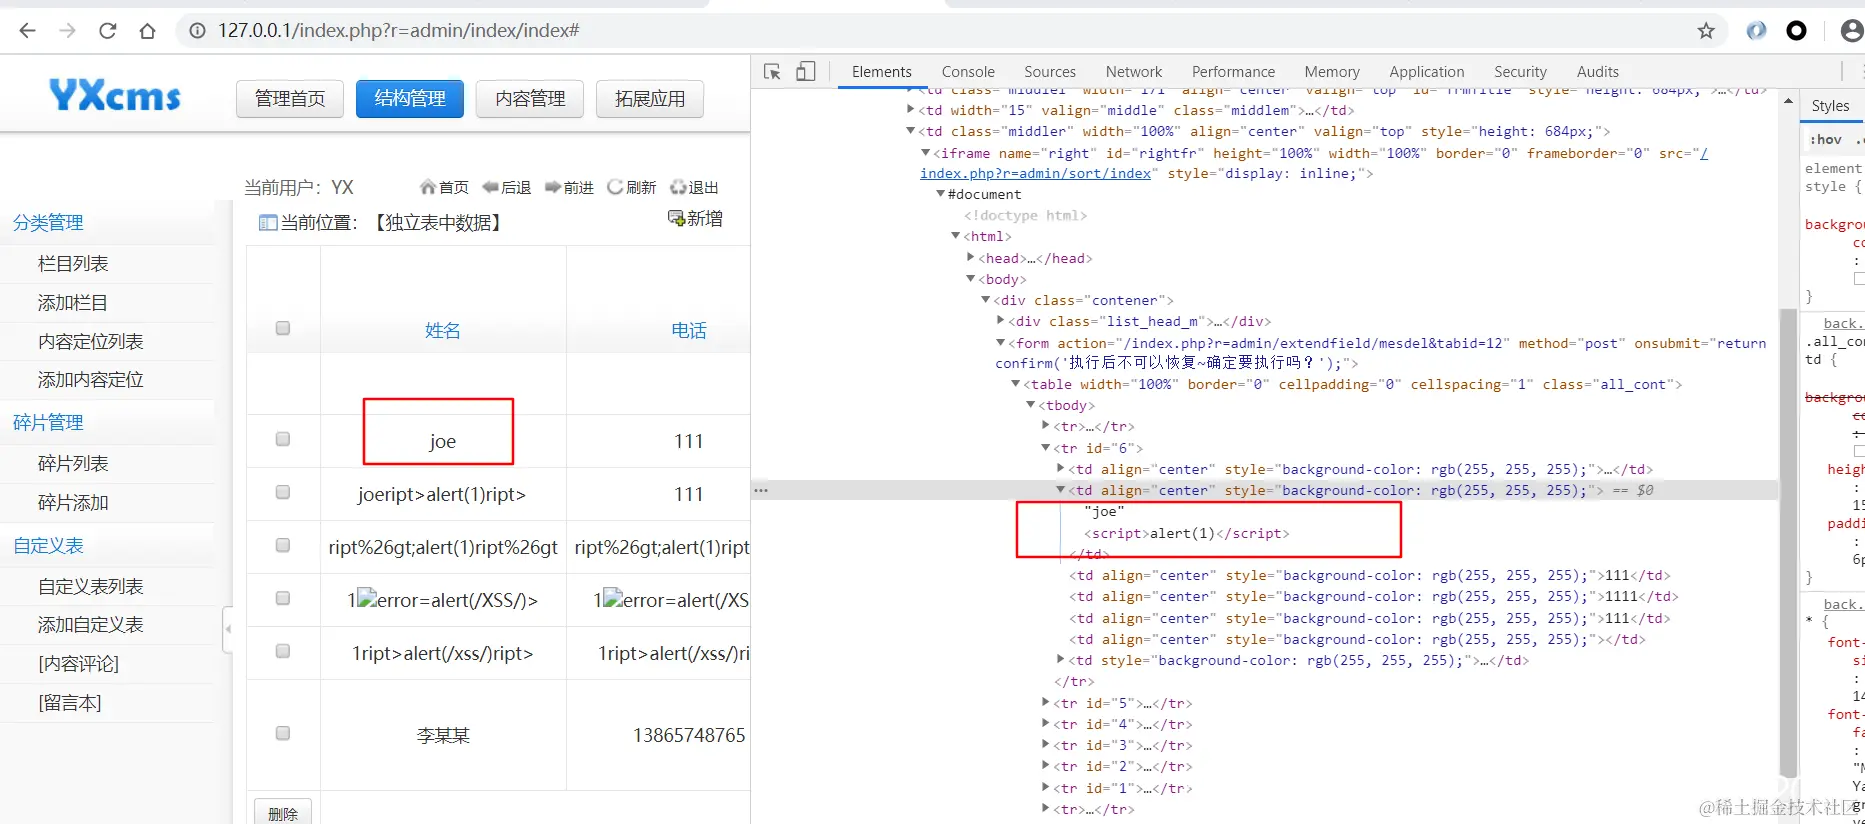Click the 刷新 refresh icon link
The height and width of the screenshot is (824, 1865).
click(632, 187)
